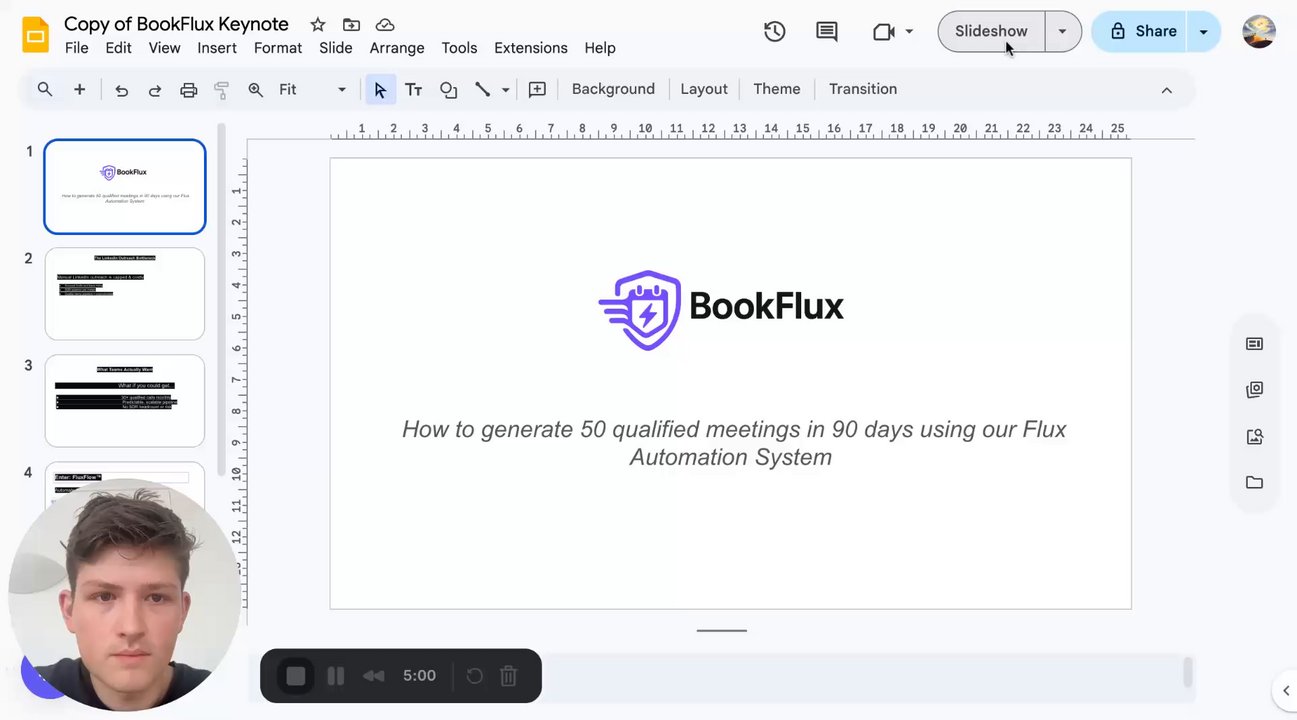This screenshot has height=720, width=1297.
Task: Open the version history clock icon
Action: 775,31
